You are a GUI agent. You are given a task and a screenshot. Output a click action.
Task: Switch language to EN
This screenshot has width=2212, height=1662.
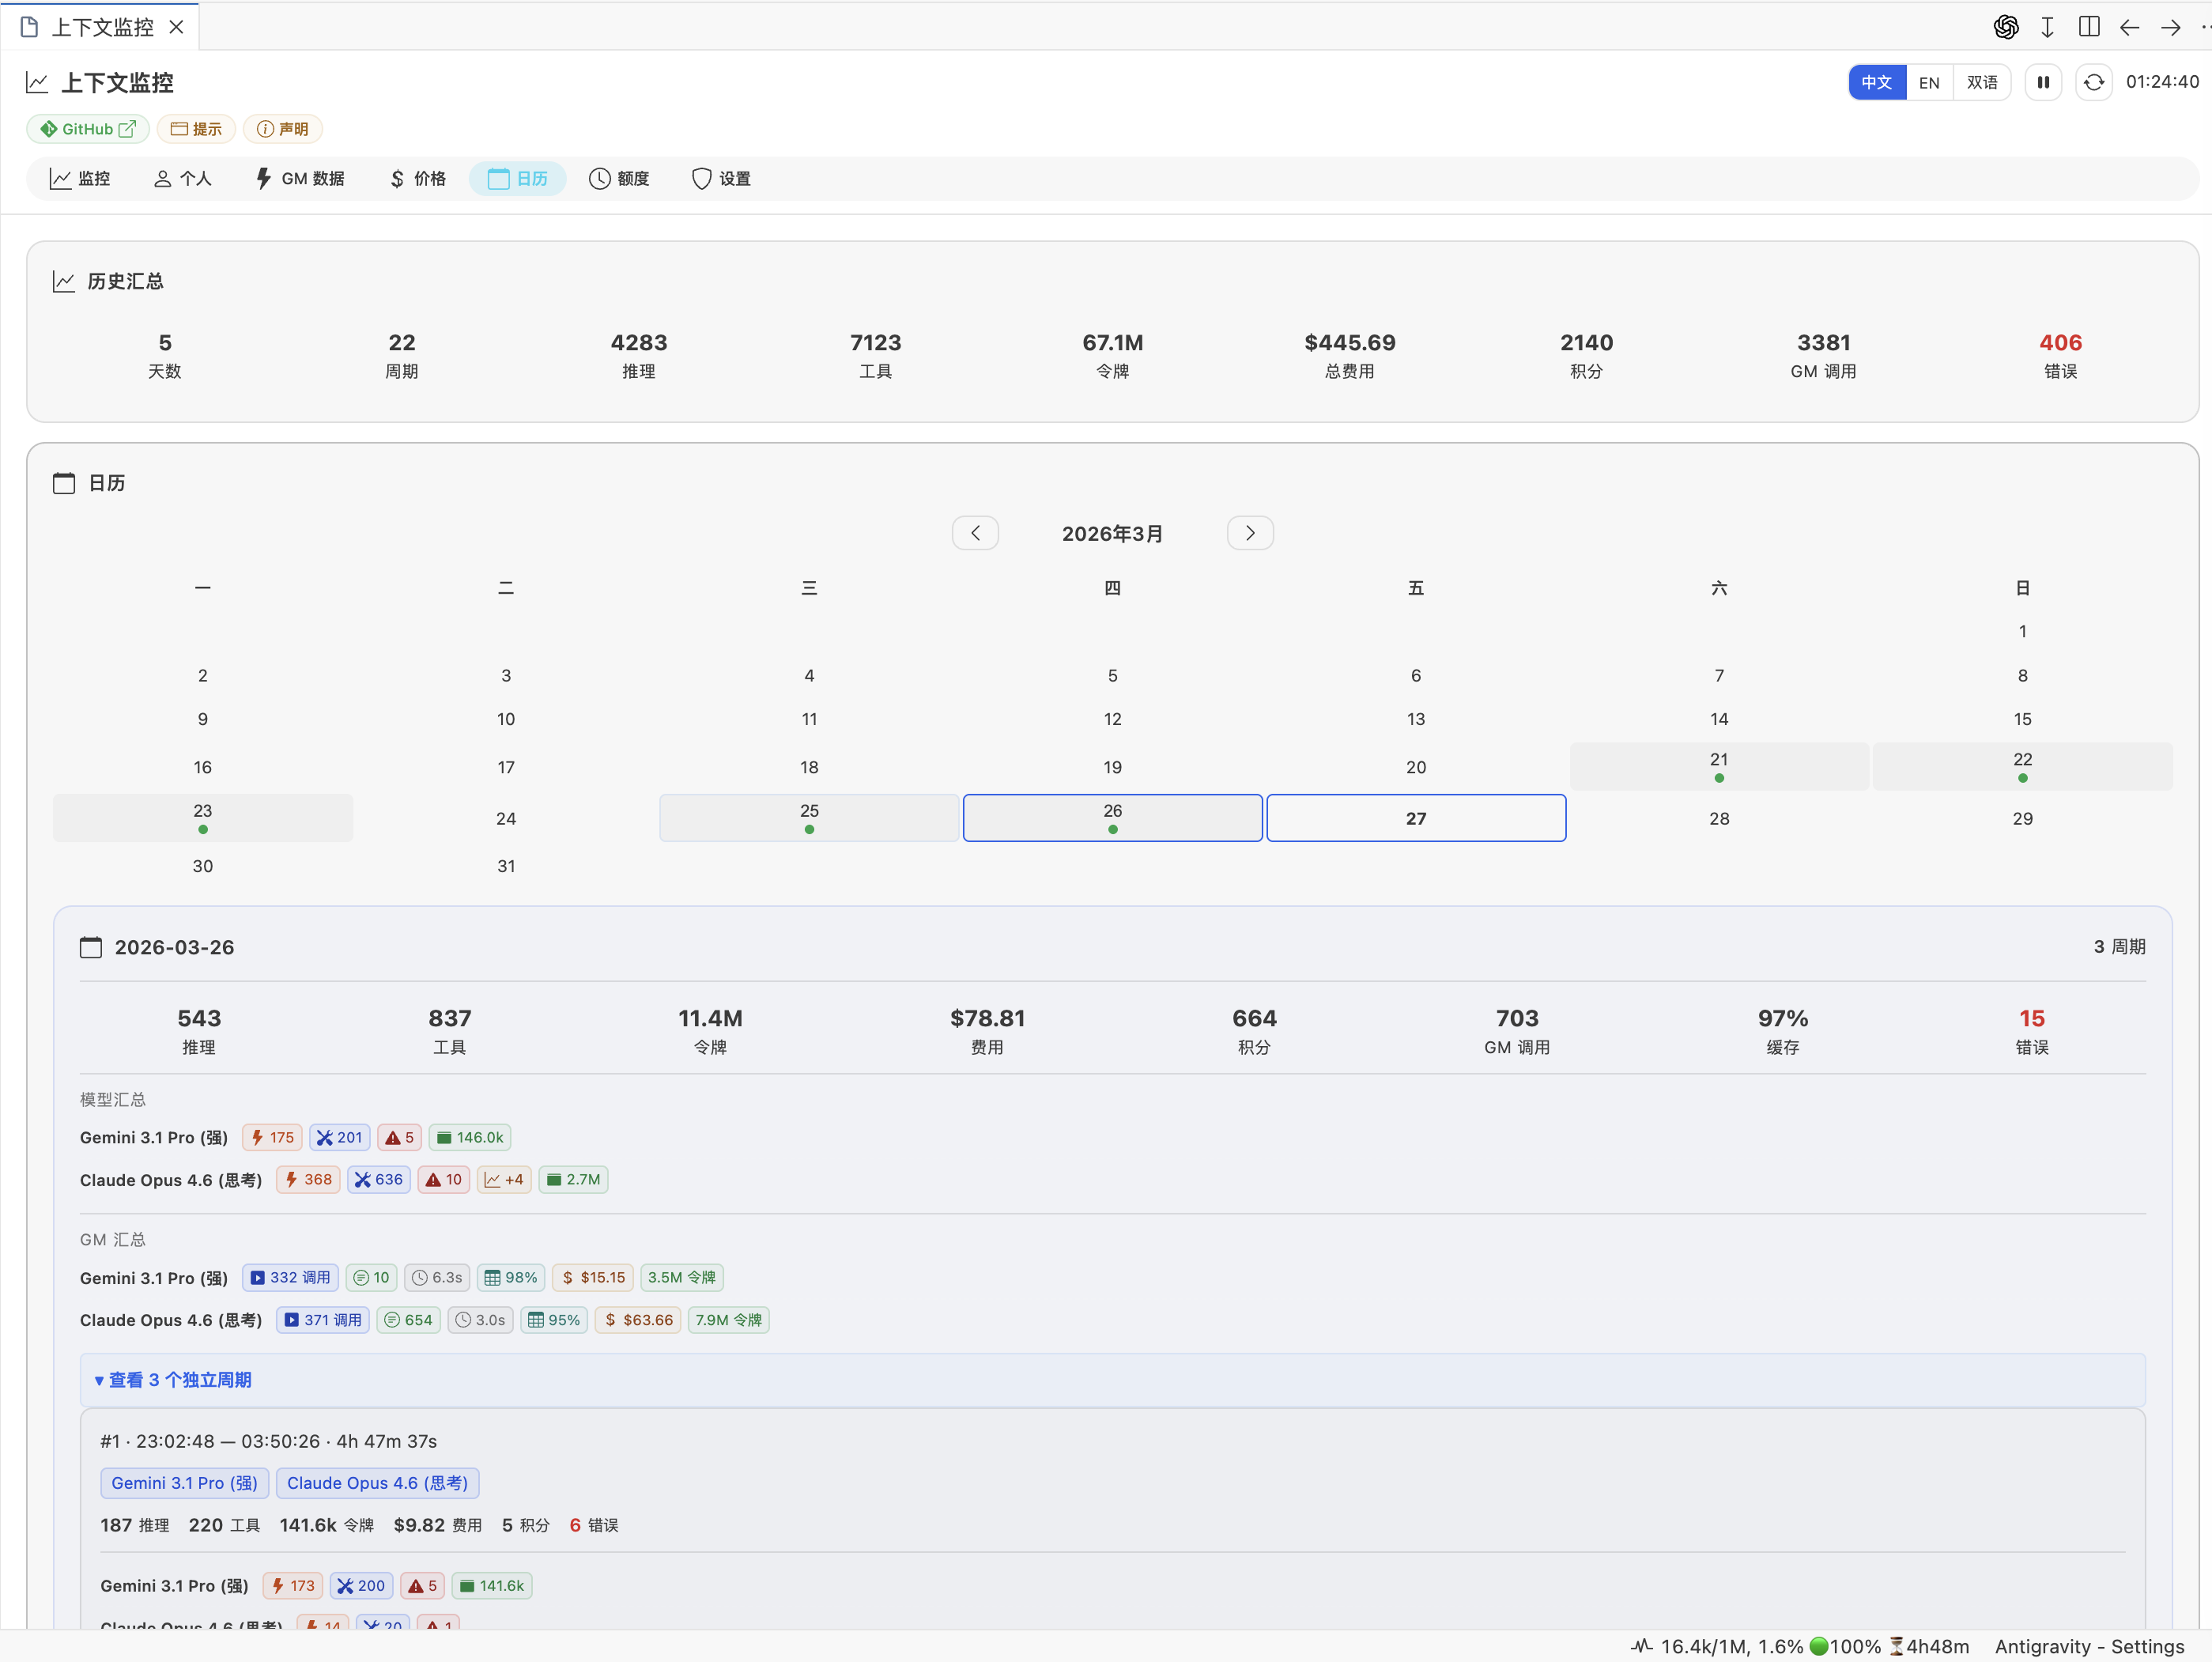(1929, 82)
